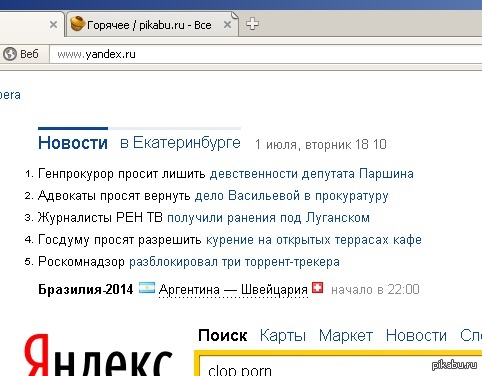Close the pikabu.ru tab
This screenshot has height=376, width=482.
click(227, 24)
